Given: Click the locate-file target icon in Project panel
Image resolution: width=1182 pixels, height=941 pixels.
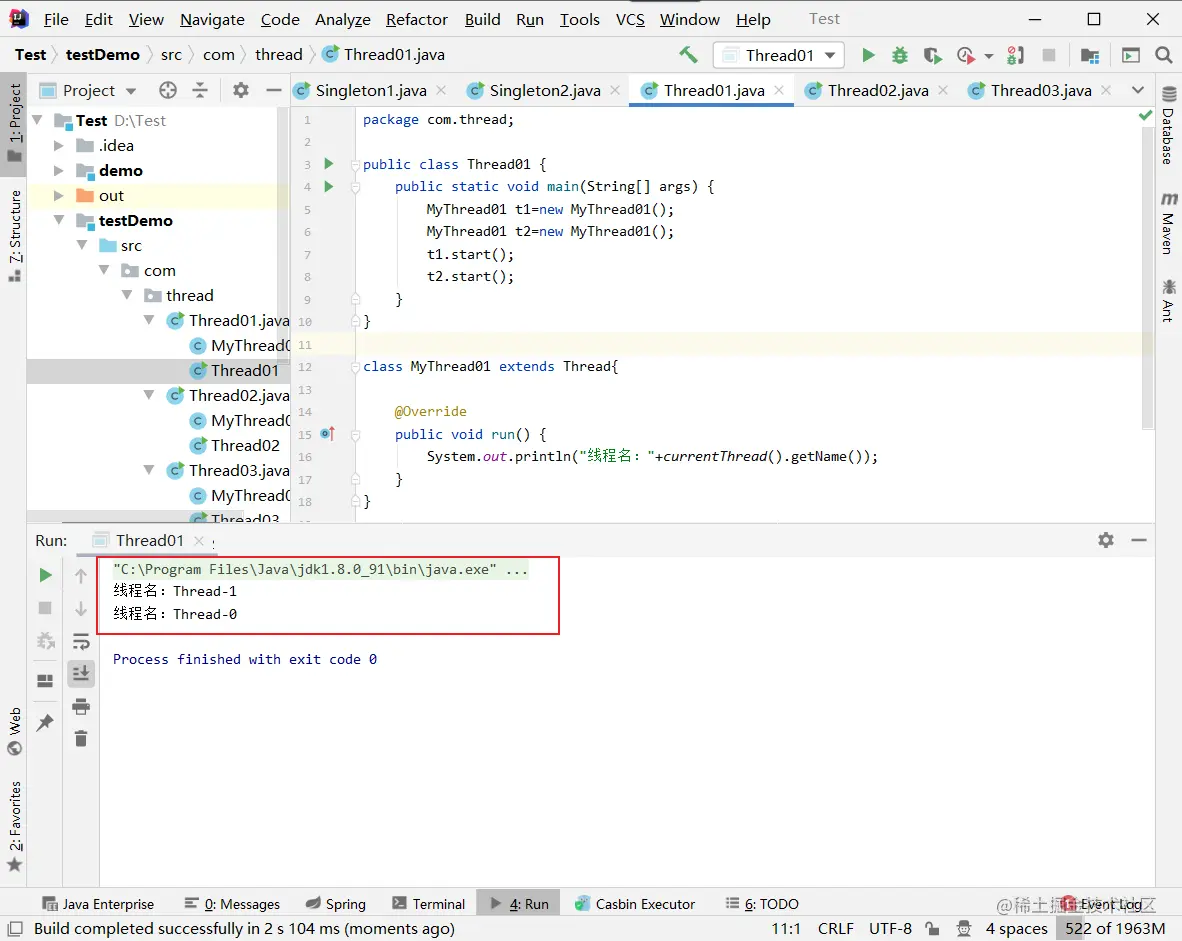Looking at the screenshot, I should tap(168, 90).
